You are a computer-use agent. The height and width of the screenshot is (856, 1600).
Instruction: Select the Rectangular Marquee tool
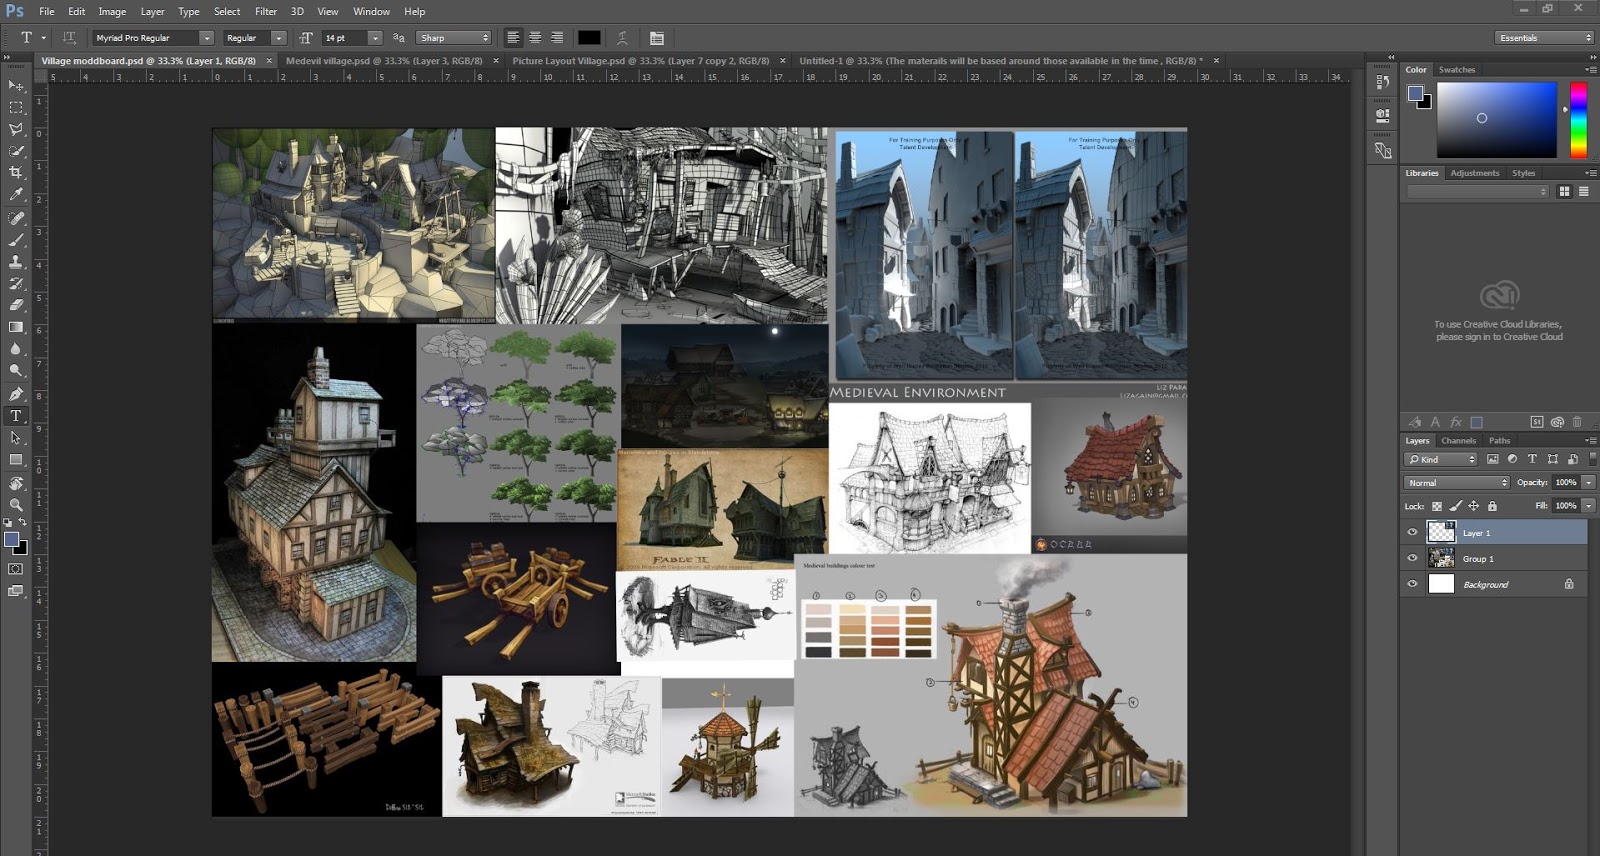(16, 107)
